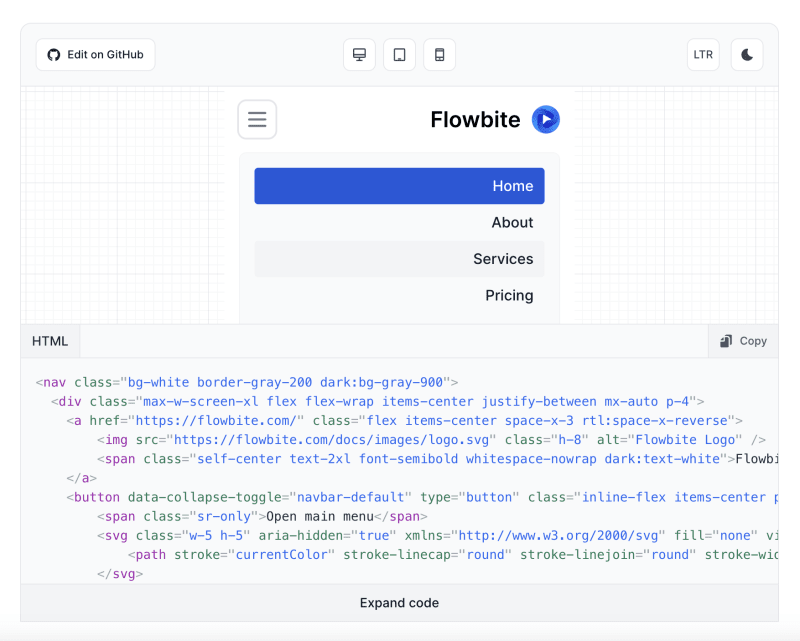Toggle dark mode moon icon
The image size is (800, 641).
(747, 55)
